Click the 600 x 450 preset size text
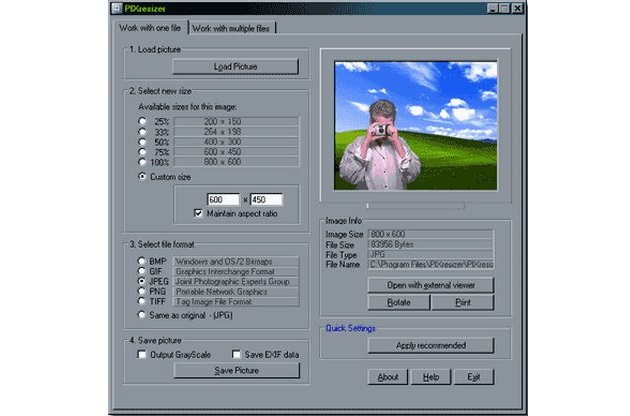Image resolution: width=630 pixels, height=416 pixels. point(223,152)
